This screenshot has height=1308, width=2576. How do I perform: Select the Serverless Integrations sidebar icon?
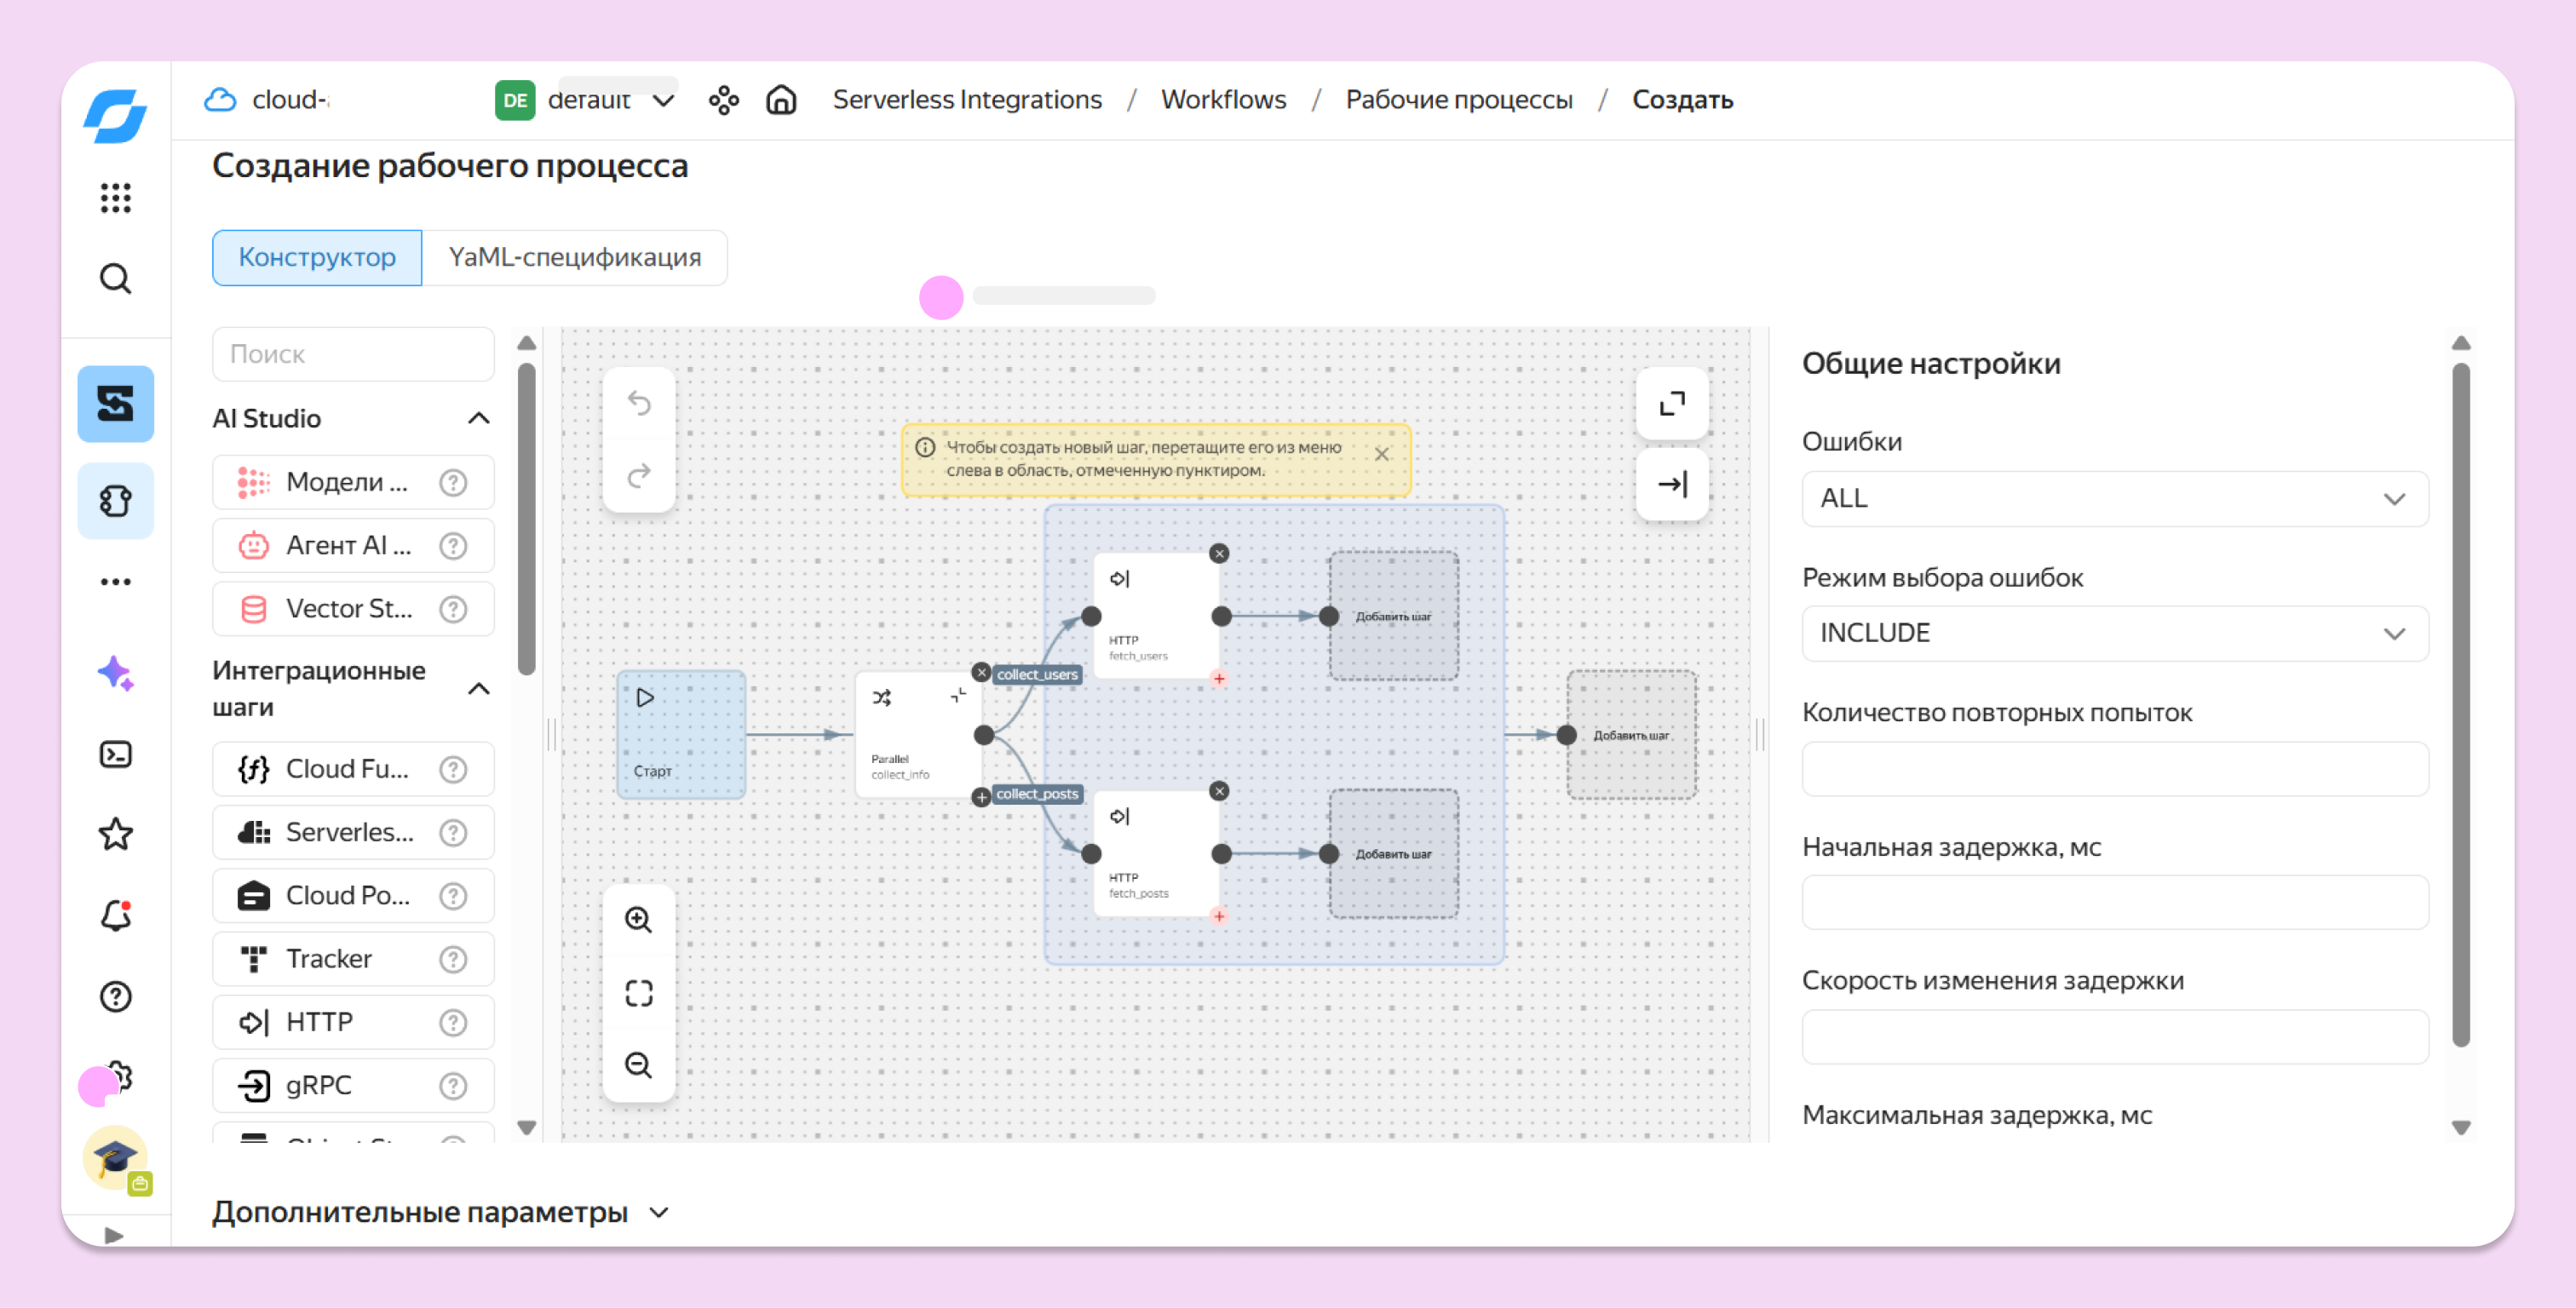pyautogui.click(x=115, y=404)
